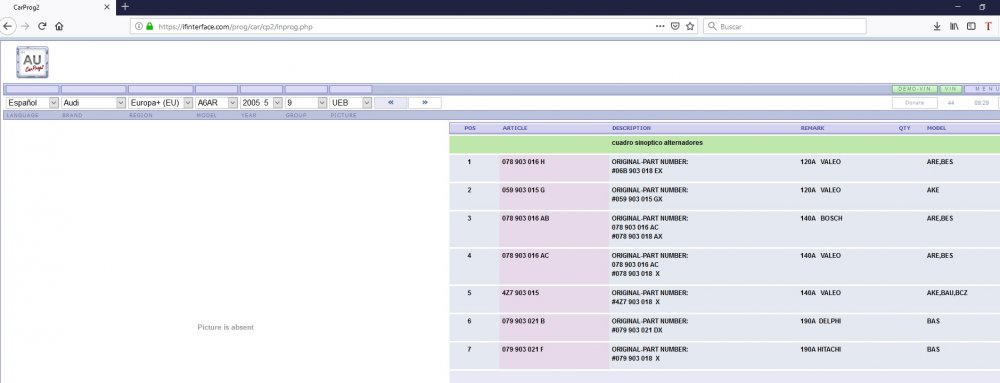Click the REMARK column header

(812, 128)
